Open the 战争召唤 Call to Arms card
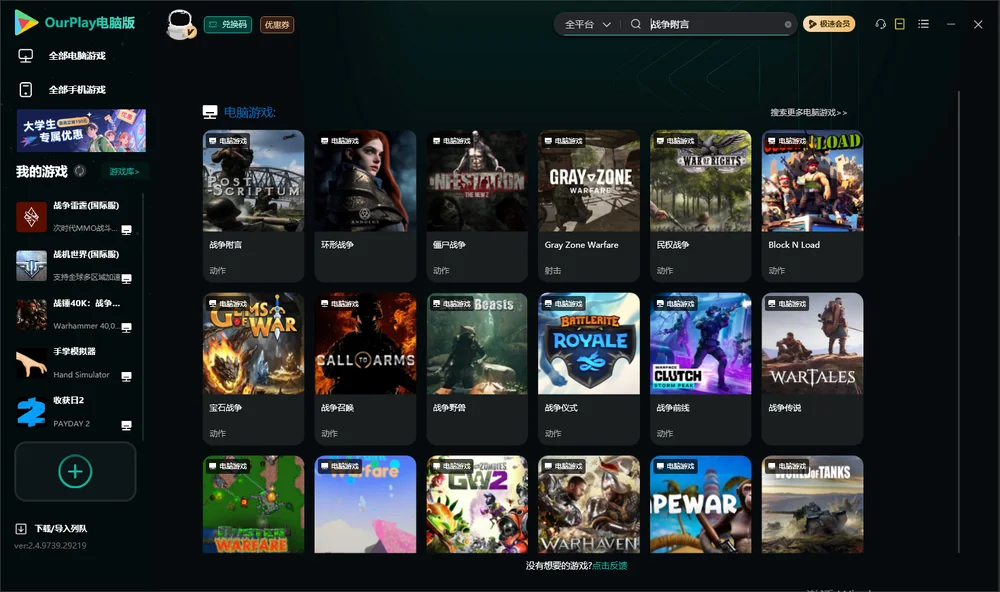 pos(365,369)
